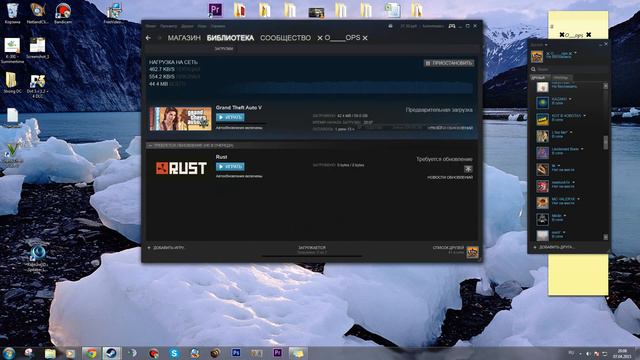Screen dimensions: 640x360
Task: Open Recycle Bin desktop icon
Action: tap(12, 13)
